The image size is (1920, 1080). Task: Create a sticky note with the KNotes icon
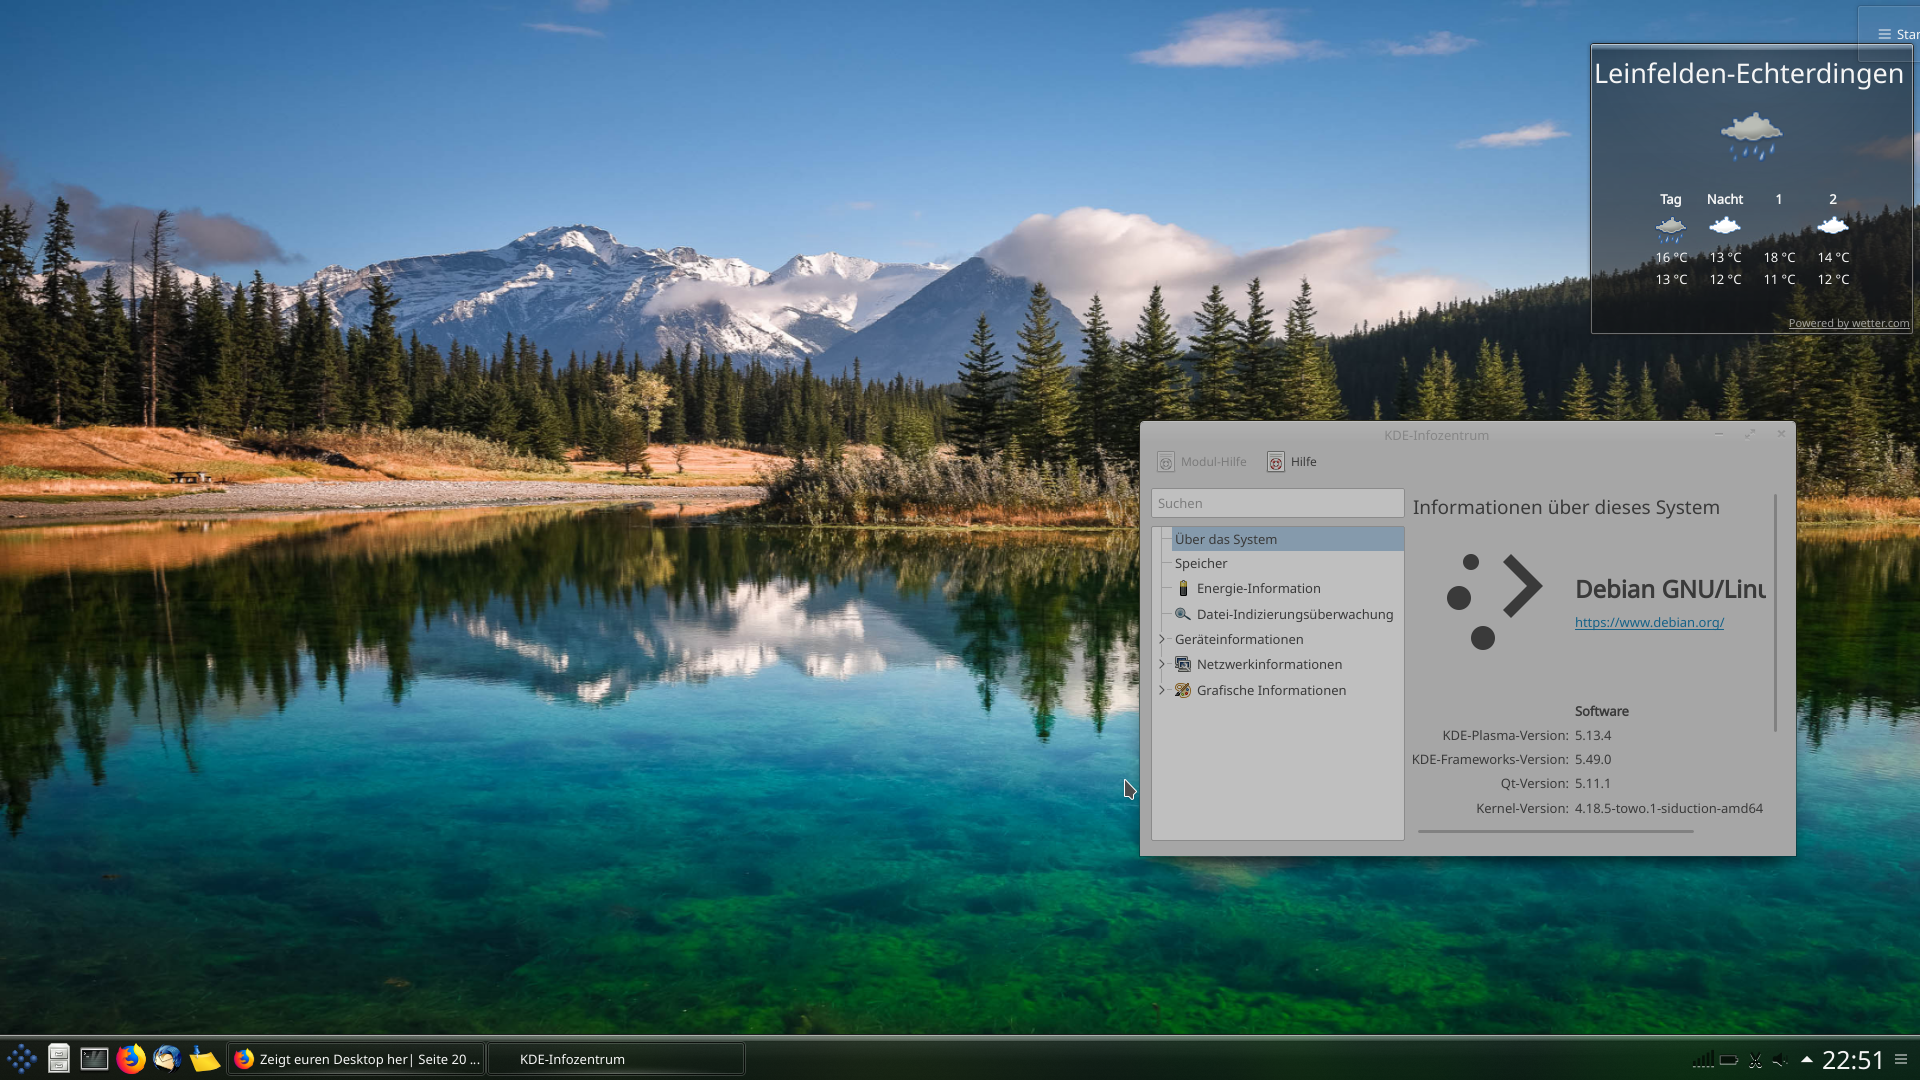[x=204, y=1058]
